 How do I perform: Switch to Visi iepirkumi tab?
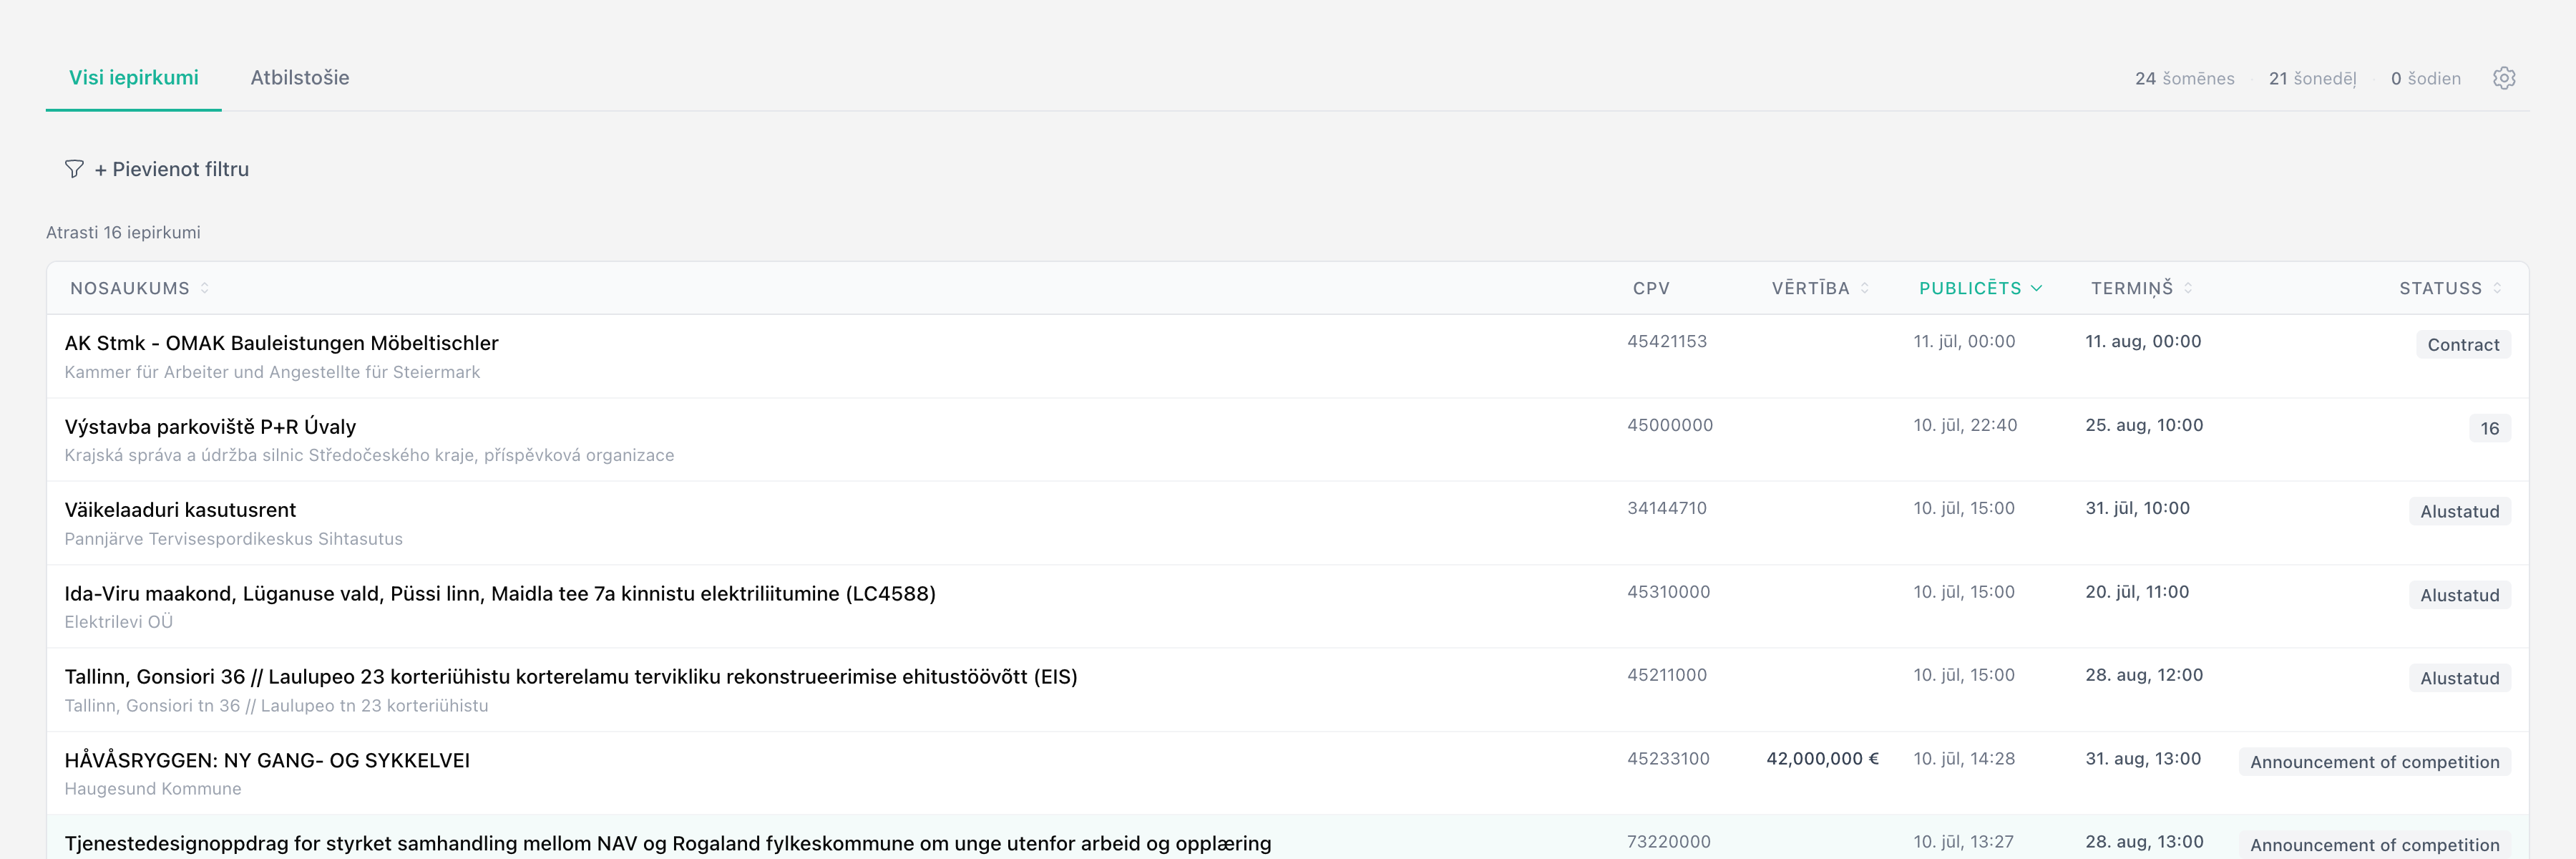[134, 78]
